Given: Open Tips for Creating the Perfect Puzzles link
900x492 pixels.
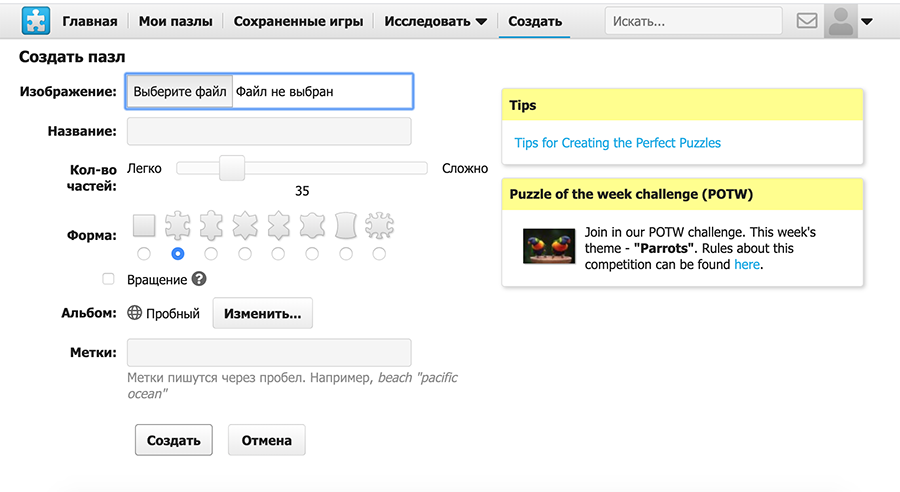Looking at the screenshot, I should pyautogui.click(x=617, y=143).
